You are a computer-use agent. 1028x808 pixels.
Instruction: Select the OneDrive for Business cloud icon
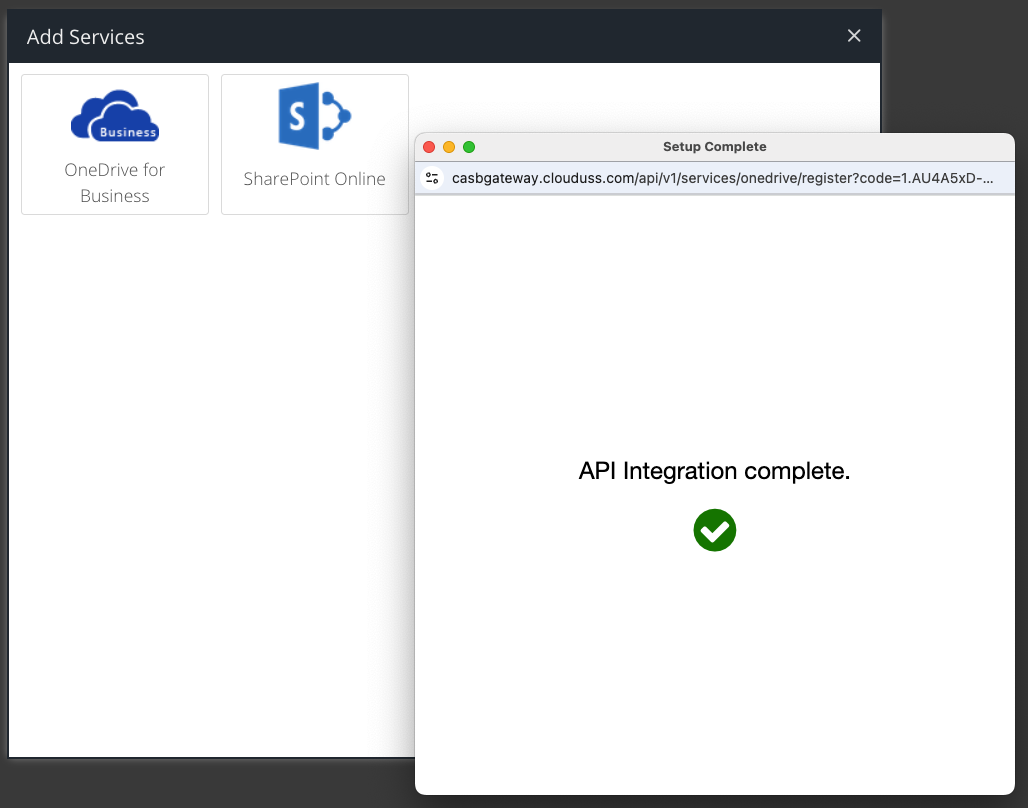115,115
